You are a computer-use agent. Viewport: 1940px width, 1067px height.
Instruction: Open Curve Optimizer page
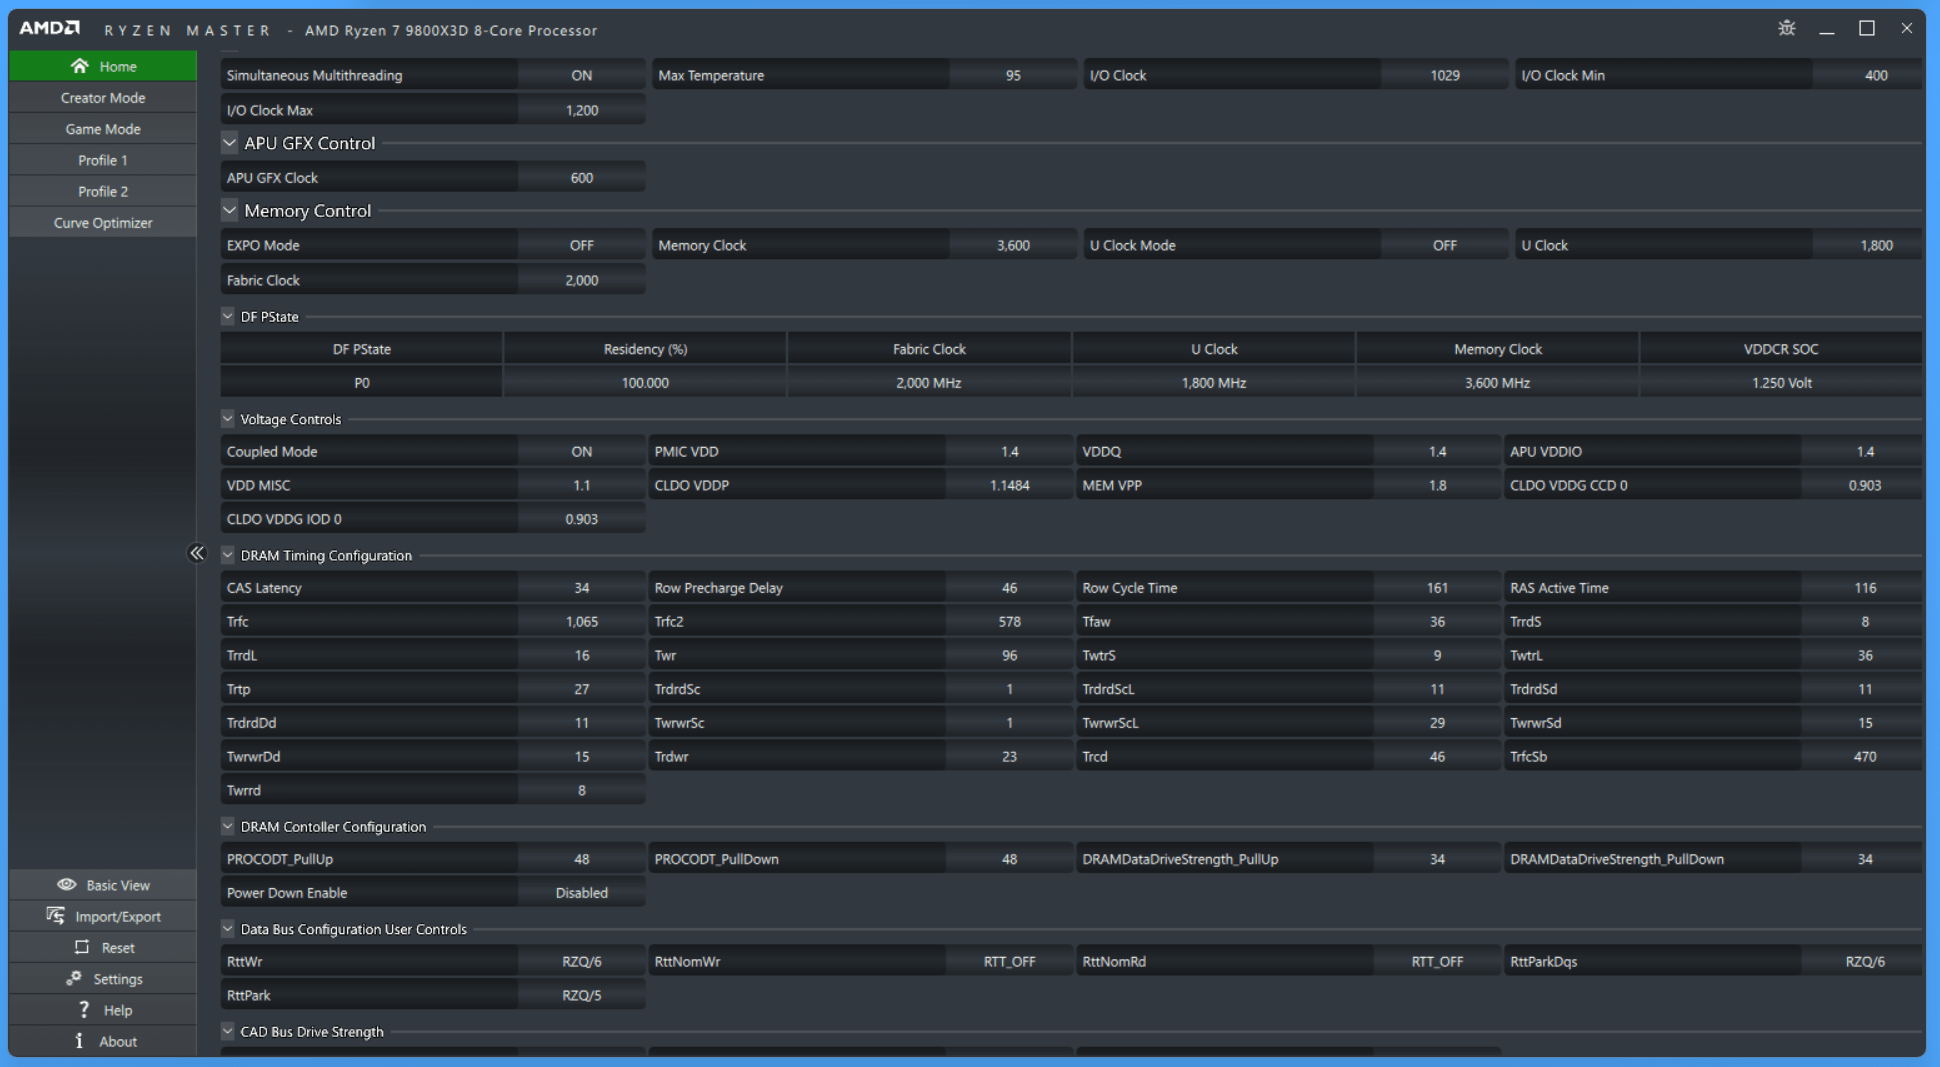click(103, 222)
